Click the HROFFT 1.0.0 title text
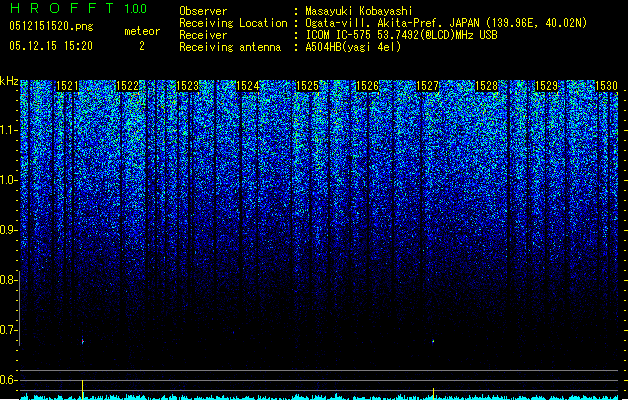 coord(78,8)
